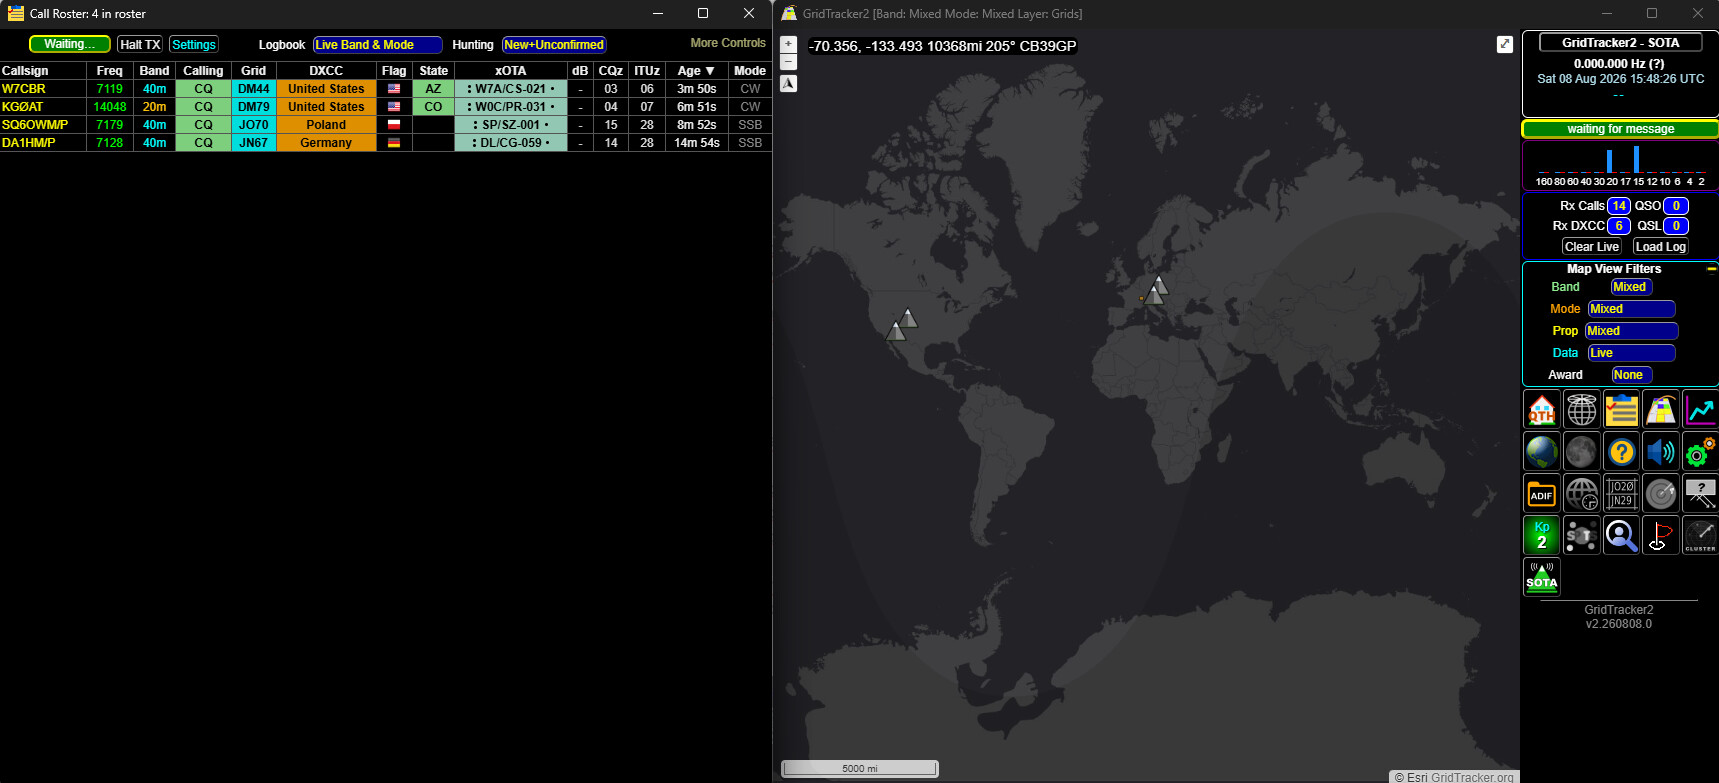Image resolution: width=1719 pixels, height=783 pixels.
Task: Click the wireframe globe icon
Action: pyautogui.click(x=1582, y=410)
